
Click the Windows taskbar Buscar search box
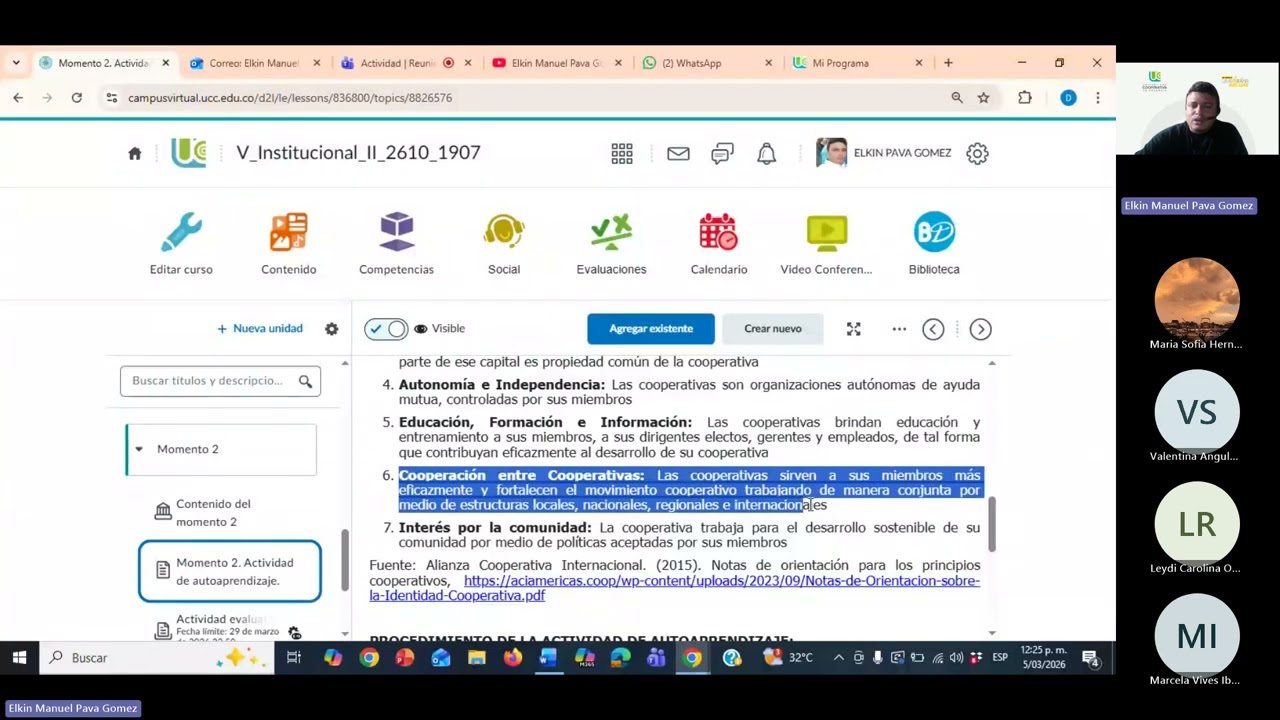click(x=156, y=657)
